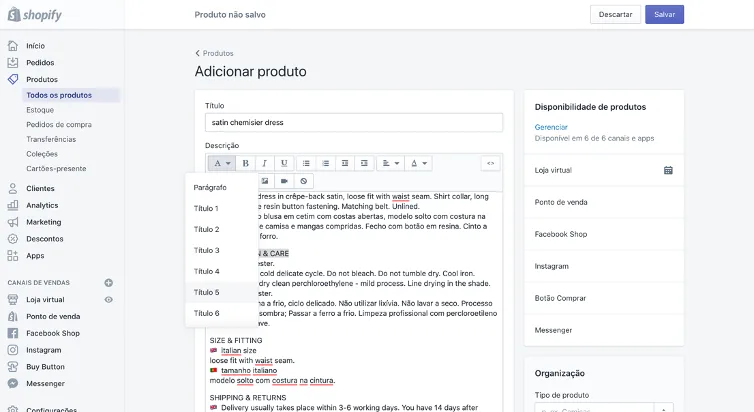Image resolution: width=754 pixels, height=412 pixels.
Task: Click the Shopify logo
Action: click(35, 14)
